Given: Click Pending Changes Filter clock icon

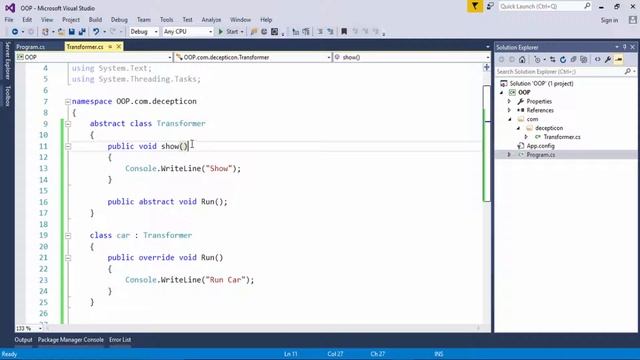Looking at the screenshot, I should [x=537, y=60].
